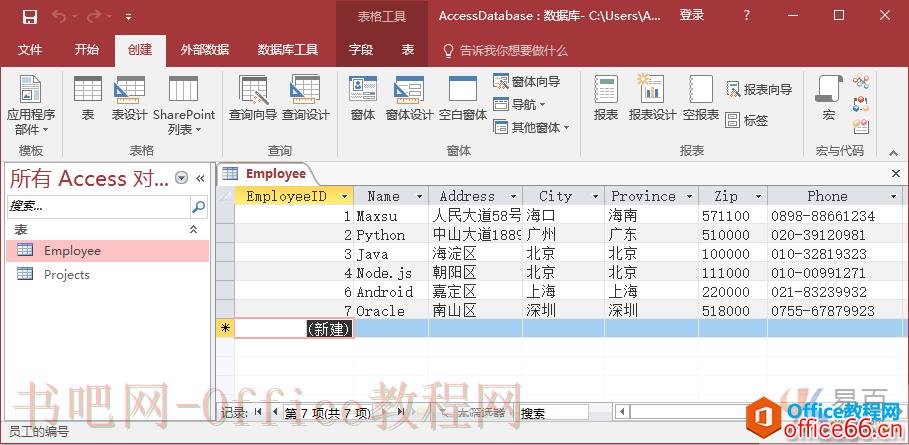Create a Macro (宏)
The height and width of the screenshot is (445, 909).
[829, 99]
